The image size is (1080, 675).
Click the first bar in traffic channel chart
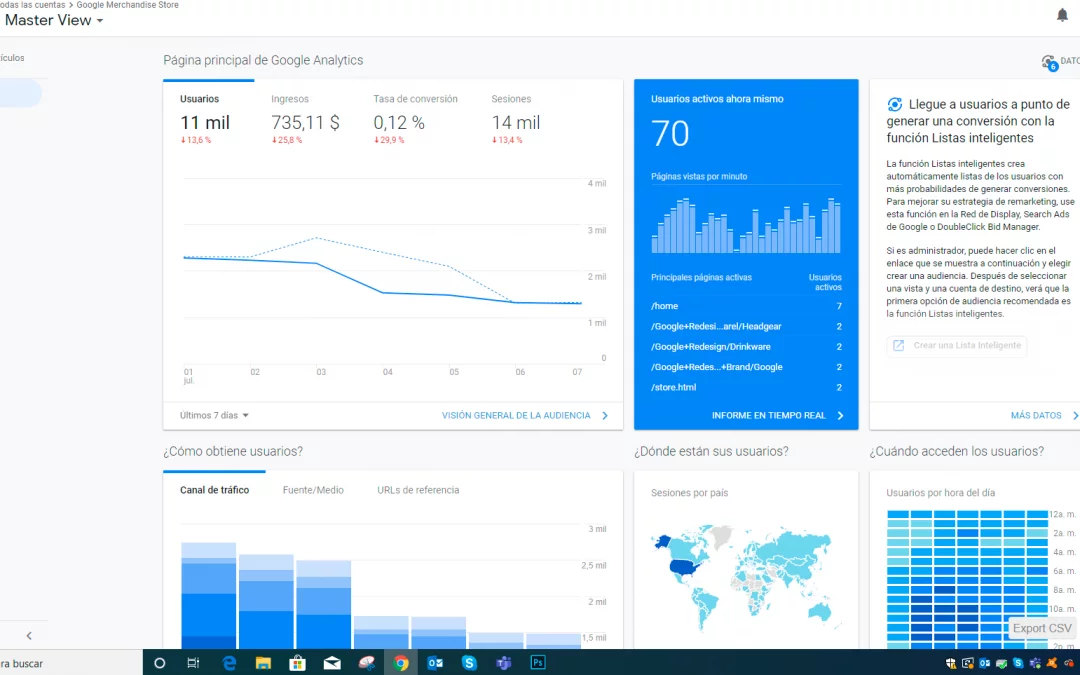tap(209, 596)
